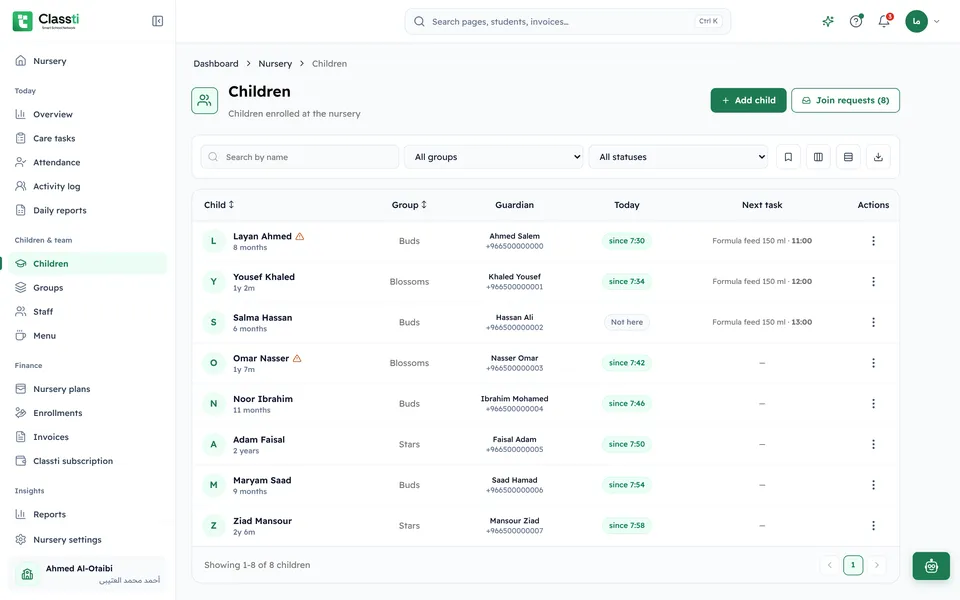Select Invoices in the Finance section
This screenshot has width=960, height=600.
pos(88,437)
